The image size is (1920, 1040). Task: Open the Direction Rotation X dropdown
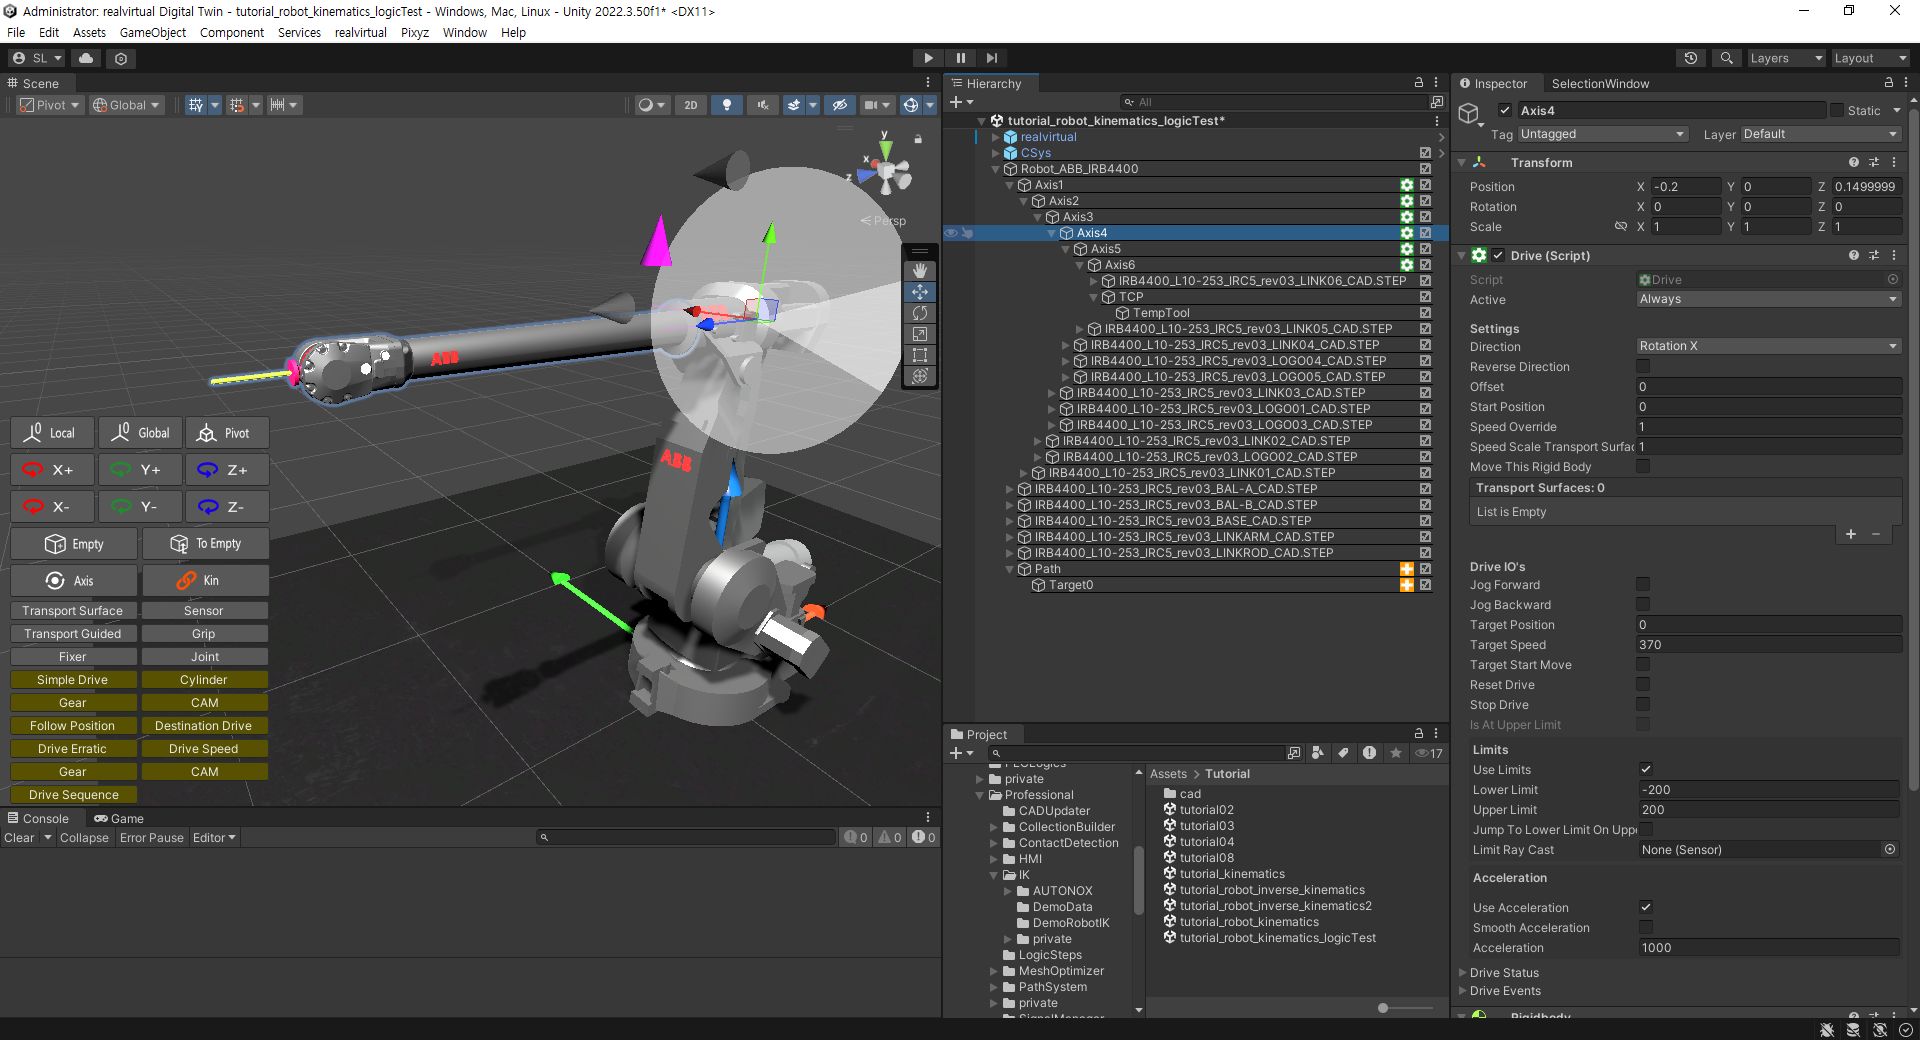click(1768, 346)
